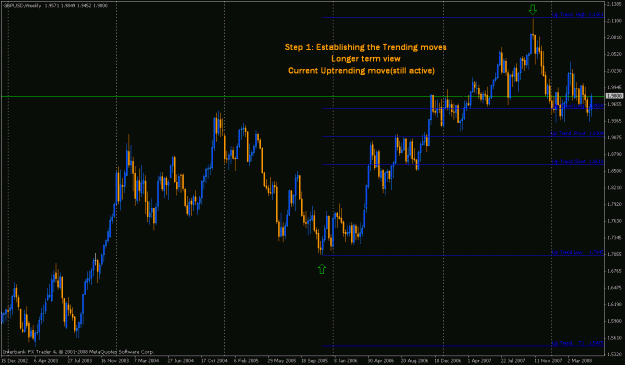Viewport: 625px width, 365px height.
Task: Click the '1 Apr 2007' date label
Action: coord(480,360)
